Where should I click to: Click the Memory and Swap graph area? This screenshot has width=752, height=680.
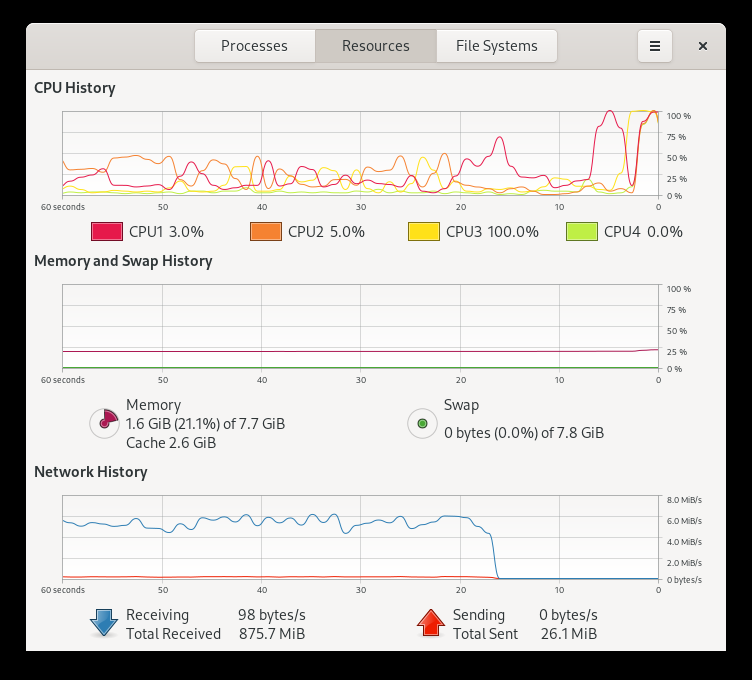coord(360,326)
